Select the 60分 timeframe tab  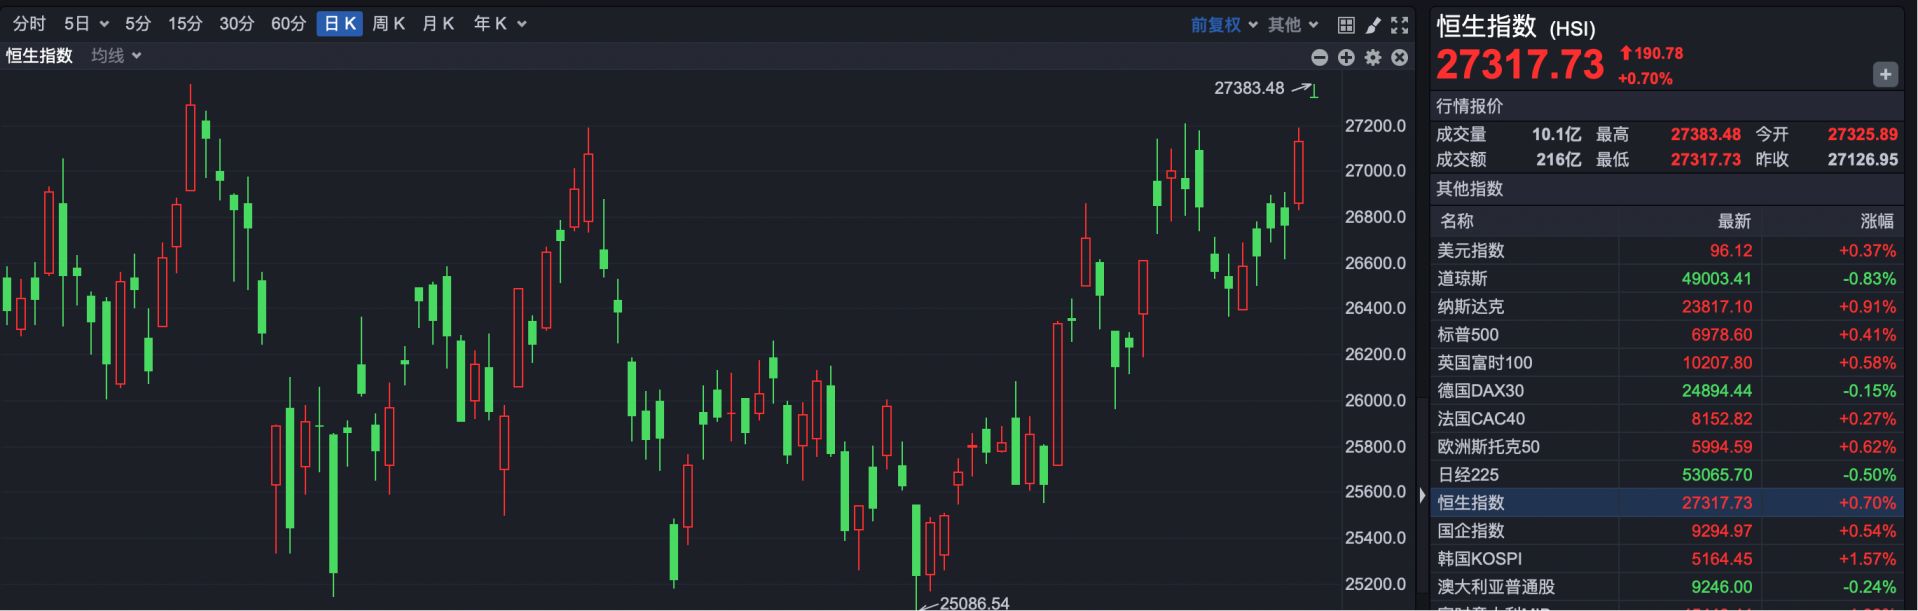pyautogui.click(x=288, y=24)
